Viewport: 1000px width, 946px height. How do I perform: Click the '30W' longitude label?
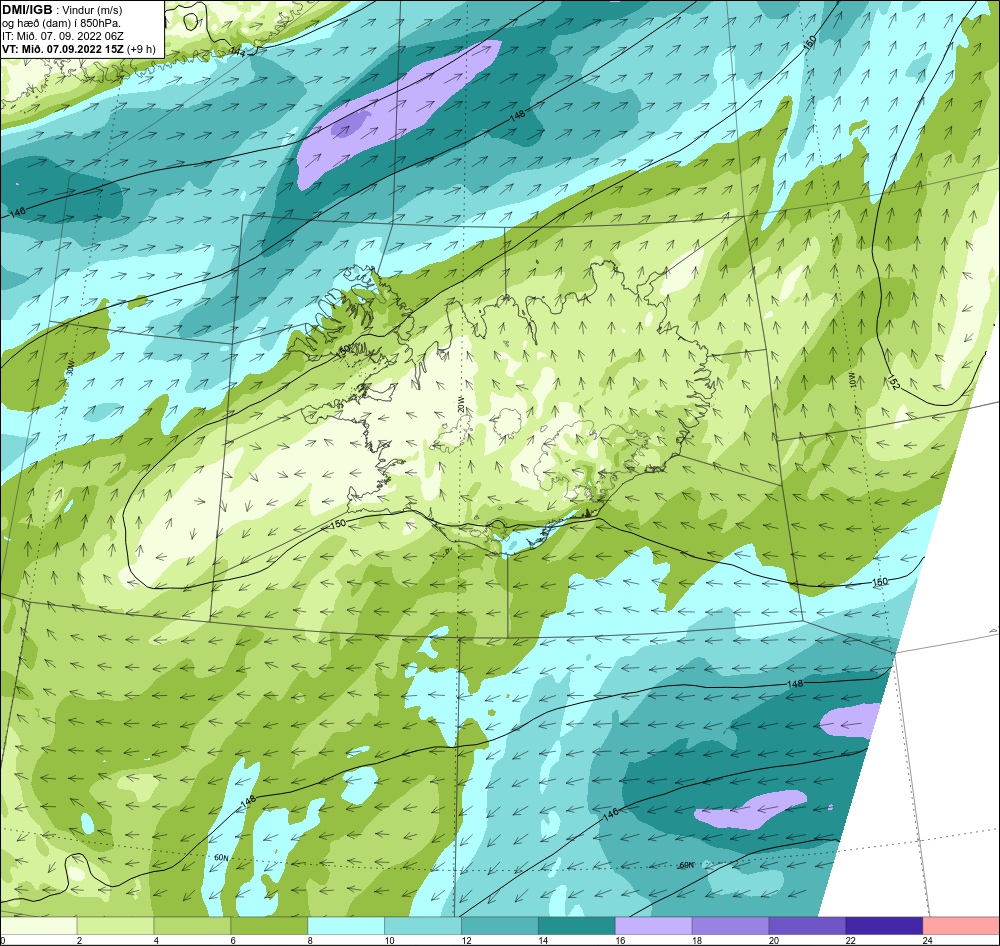click(70, 367)
